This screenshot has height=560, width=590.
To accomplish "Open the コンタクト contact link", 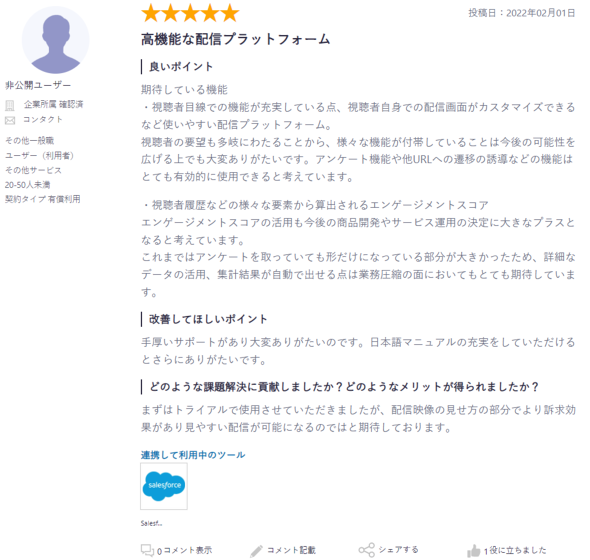I will [43, 120].
